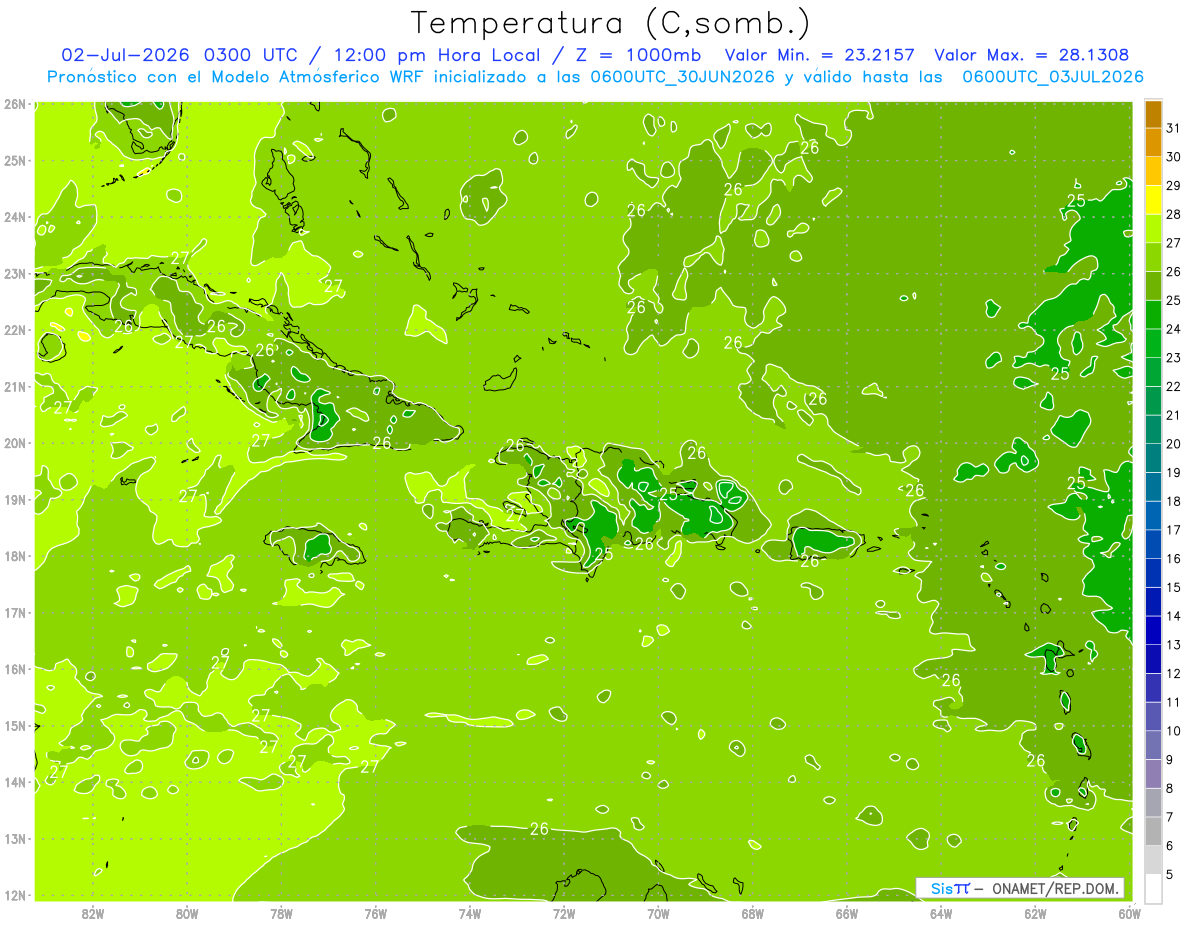Screen dimensions: 1200x927
Task: Click purple legend swatch between 9 and 10
Action: tap(1153, 745)
